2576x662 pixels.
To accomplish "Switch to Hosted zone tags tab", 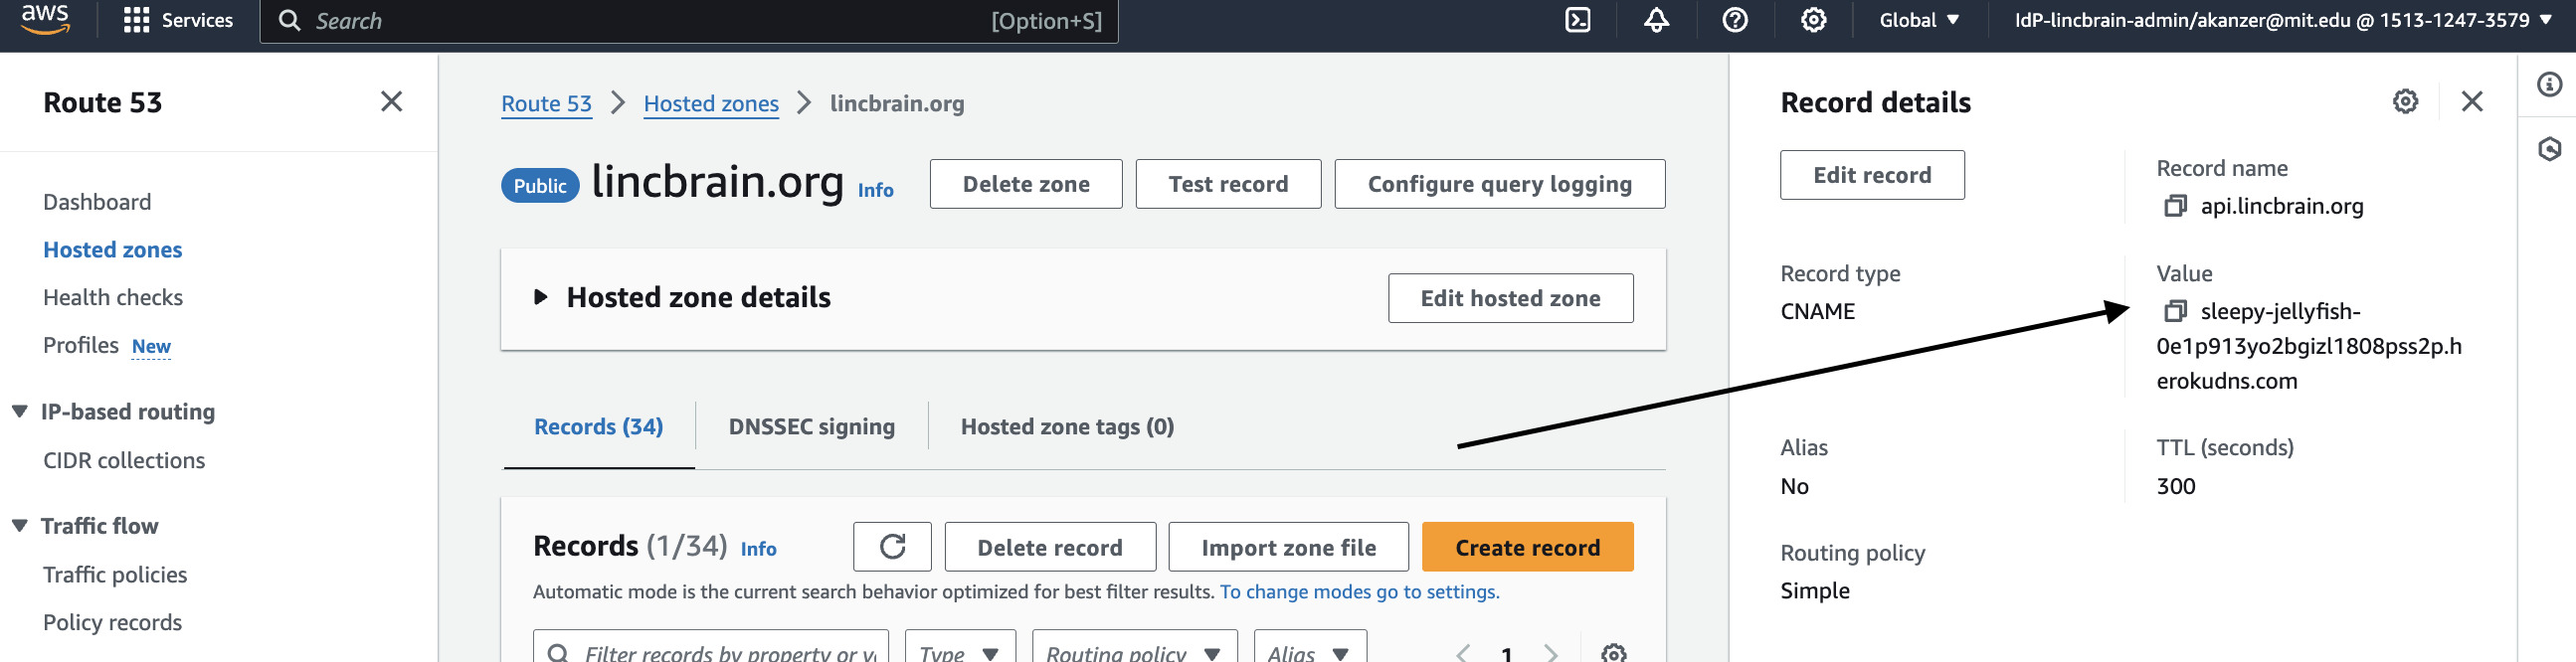I will click(1067, 427).
